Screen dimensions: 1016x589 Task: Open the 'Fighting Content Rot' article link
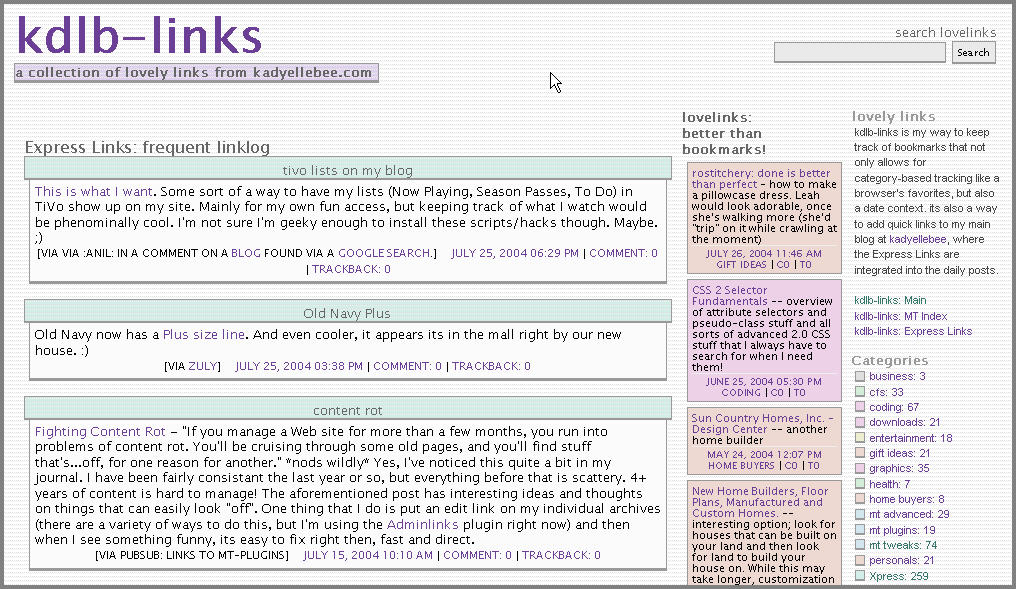100,432
